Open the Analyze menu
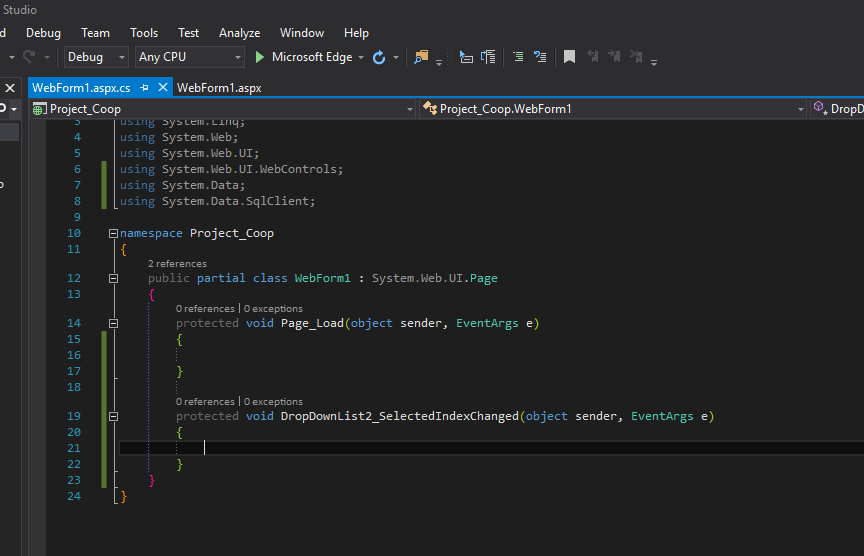Image resolution: width=864 pixels, height=556 pixels. 239,33
